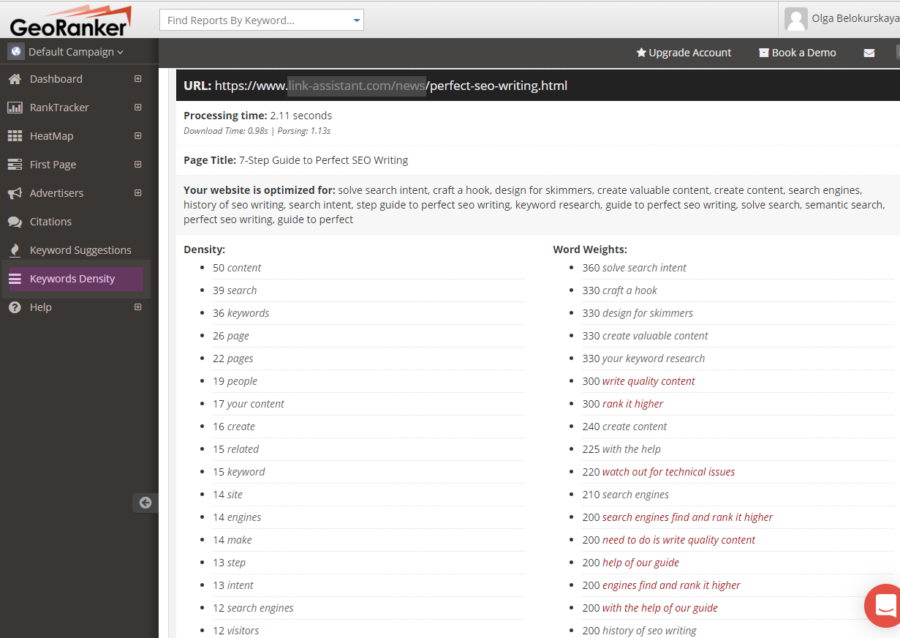
Task: Click the '300 rank it higher' row
Action: coord(738,404)
